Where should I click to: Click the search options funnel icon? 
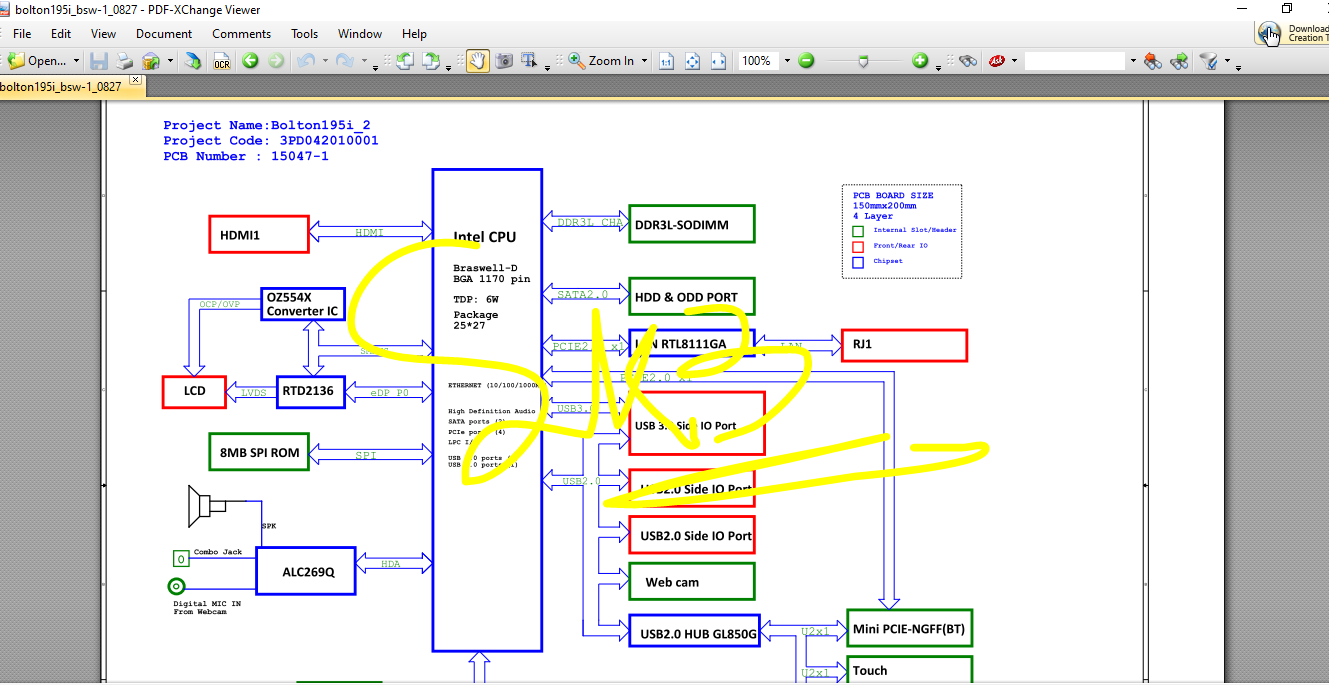[1208, 61]
